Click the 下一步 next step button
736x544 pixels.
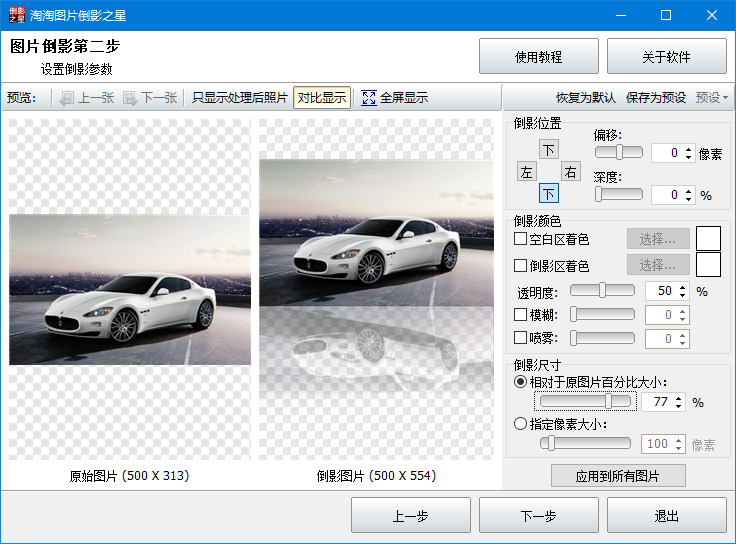pyautogui.click(x=538, y=516)
